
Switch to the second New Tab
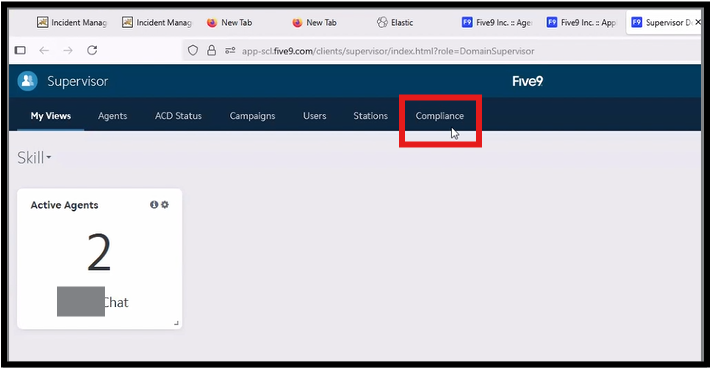coord(315,22)
